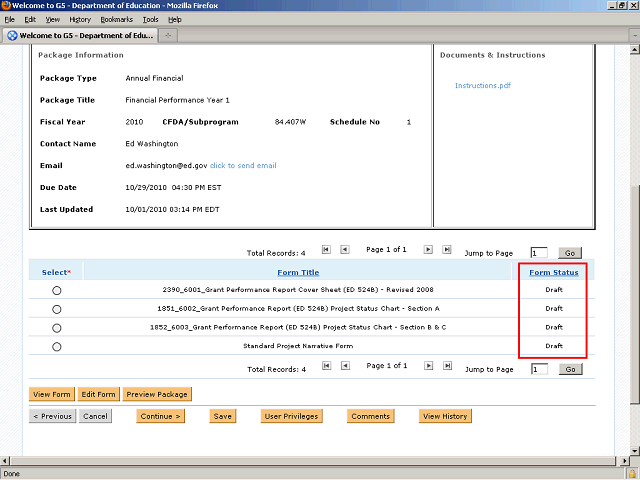Go to previous page in bottom pager
The width and height of the screenshot is (640, 480).
(345, 366)
